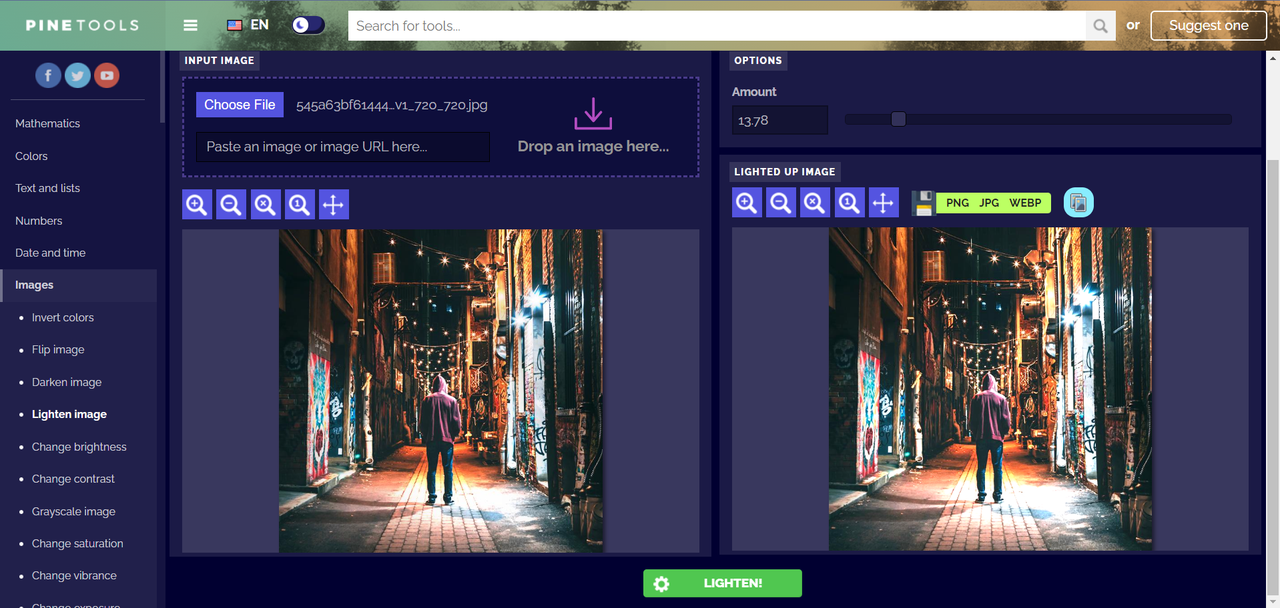Click the input image preview

point(441,391)
